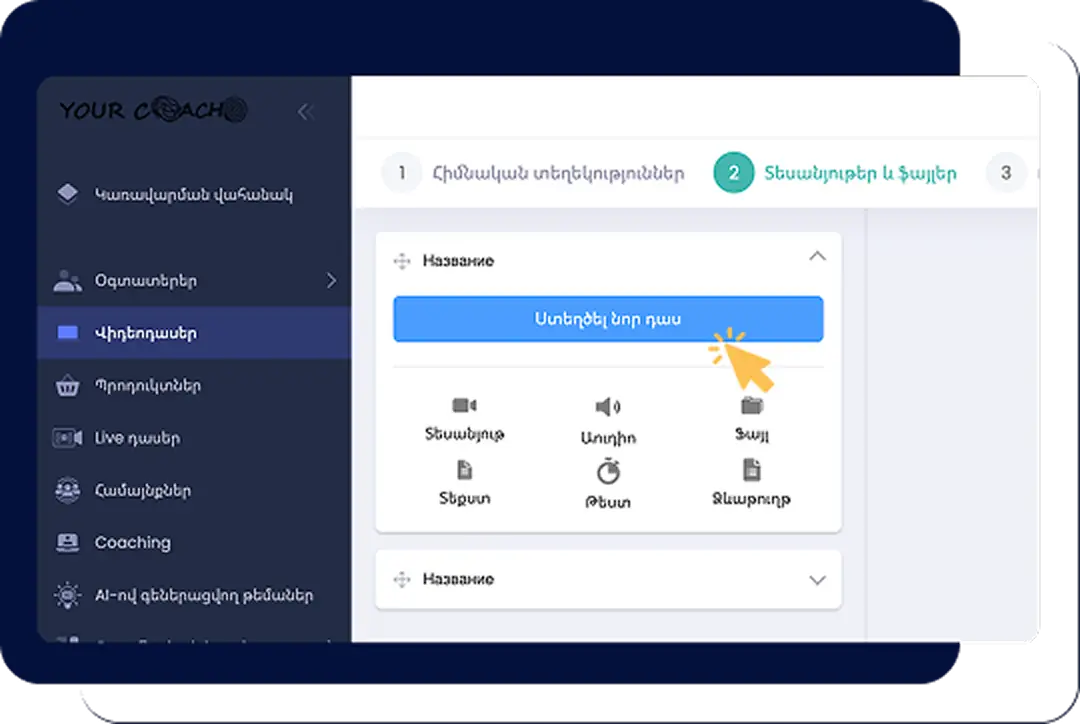The image size is (1080, 724).
Task: Add video with Տեսանյութ camera icon
Action: click(x=464, y=405)
